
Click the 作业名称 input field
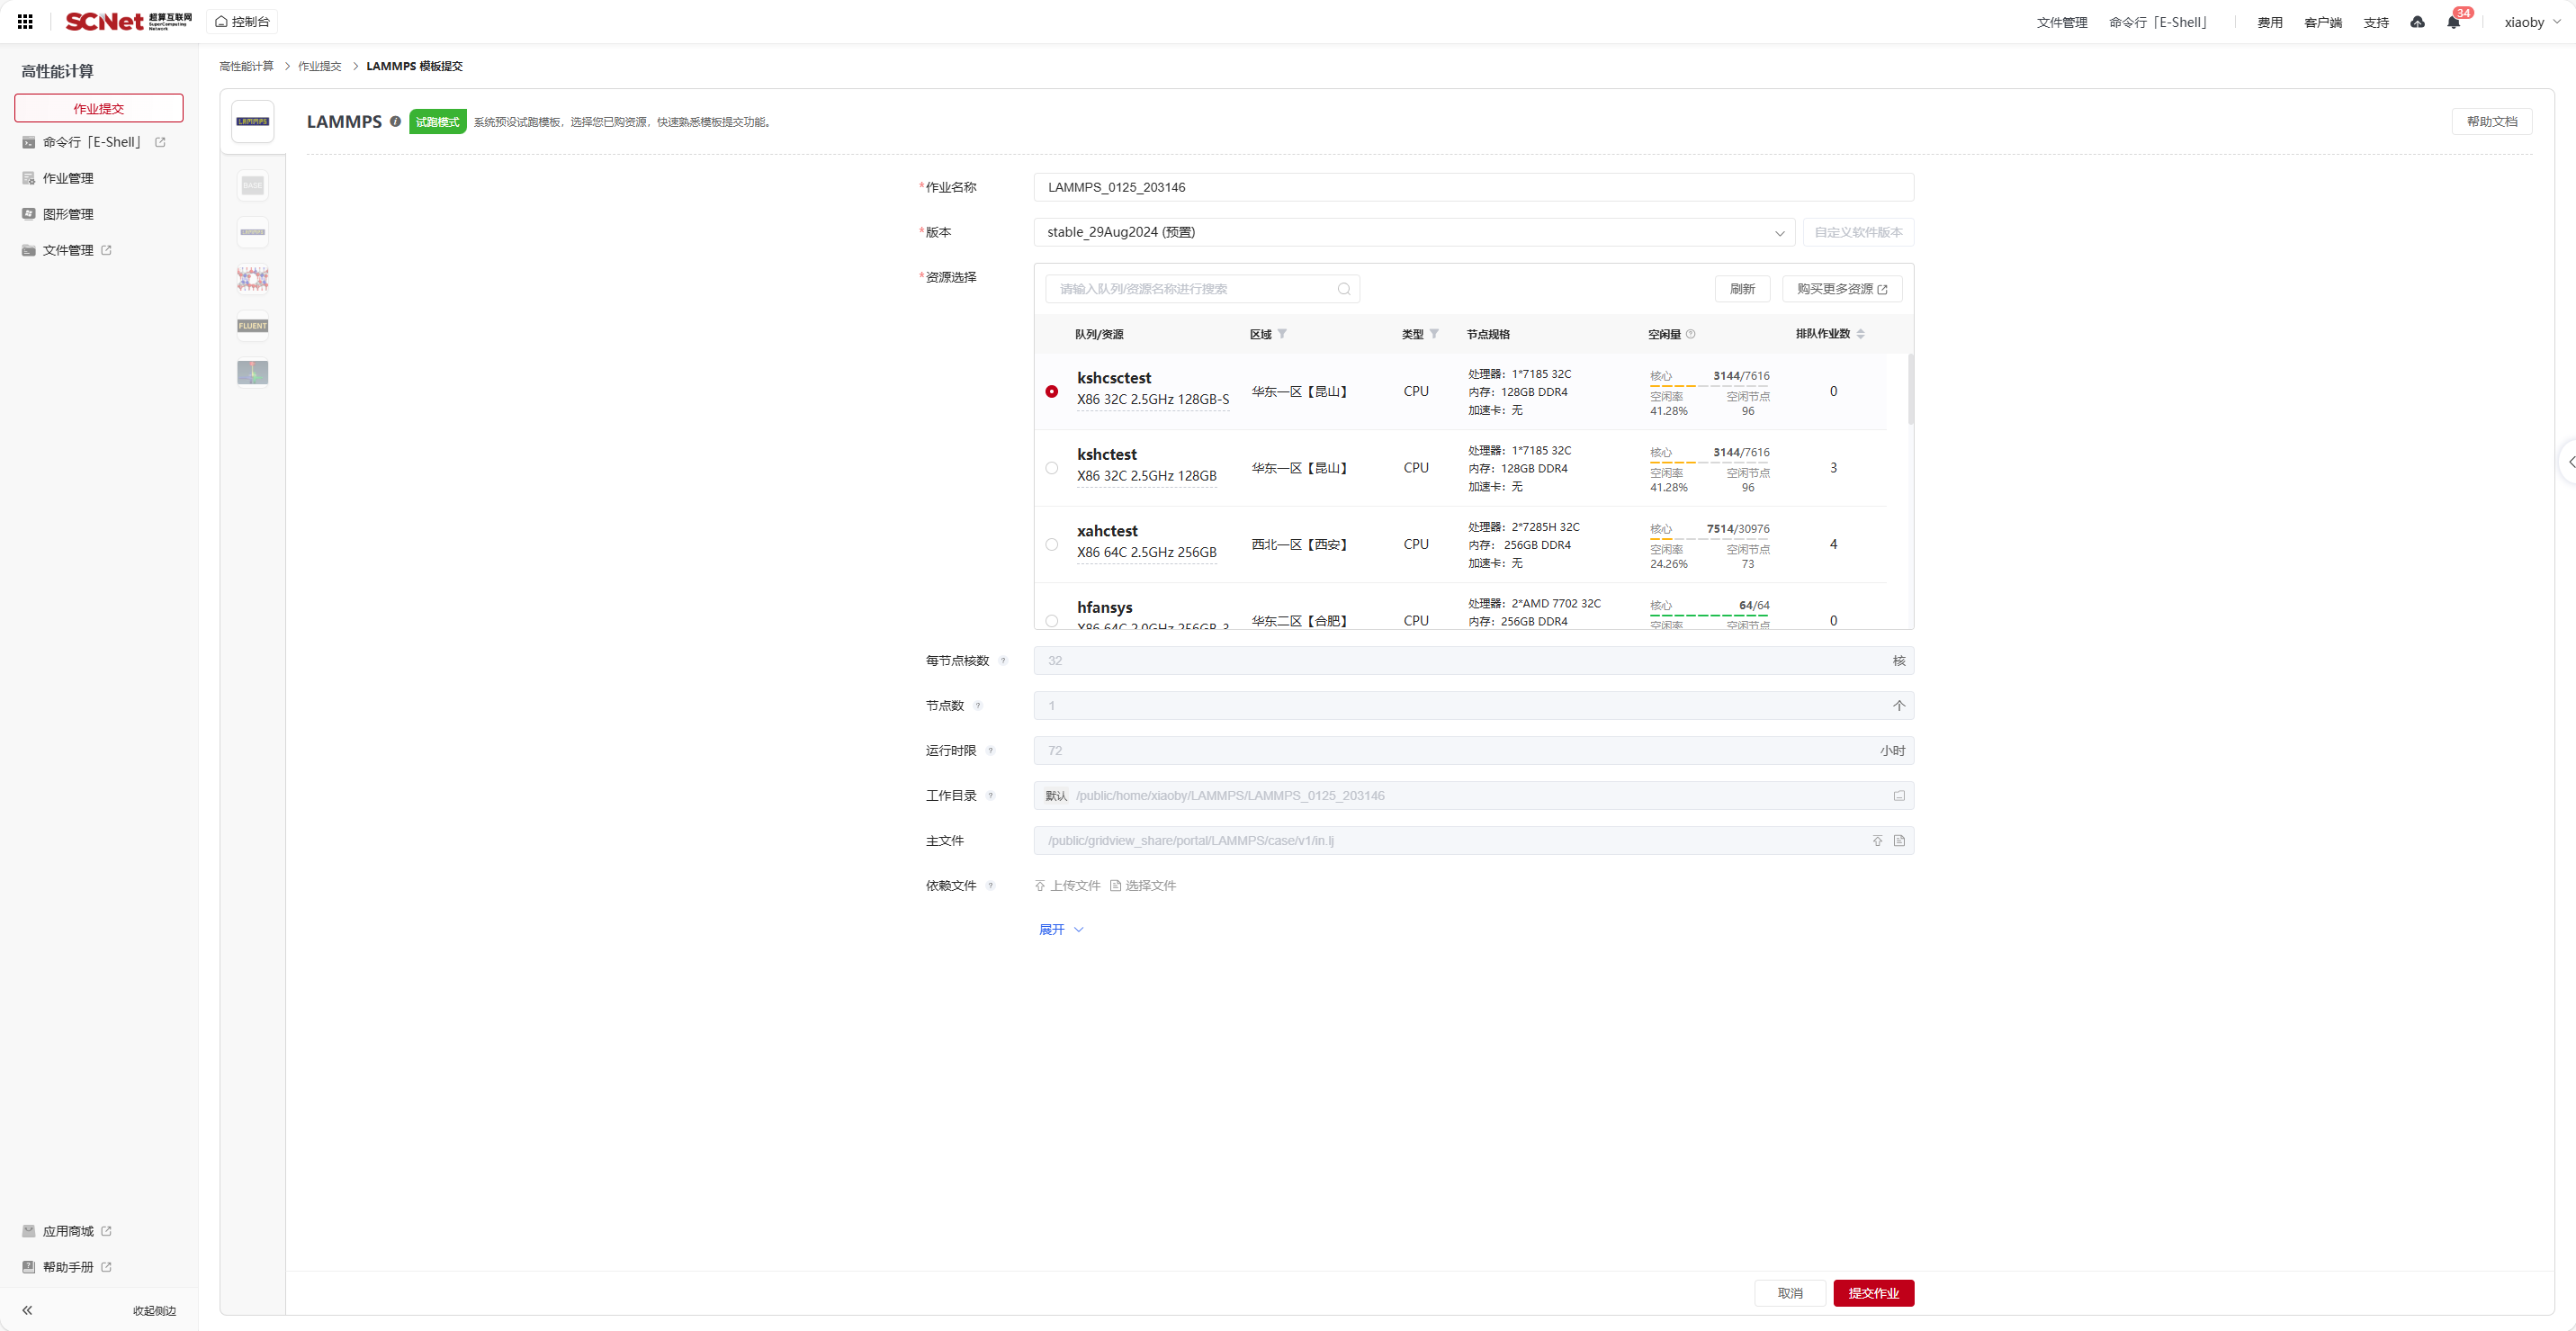1473,187
